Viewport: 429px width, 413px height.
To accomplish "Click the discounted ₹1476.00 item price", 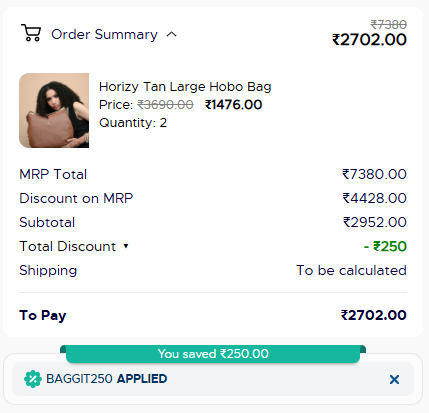I will coord(233,105).
